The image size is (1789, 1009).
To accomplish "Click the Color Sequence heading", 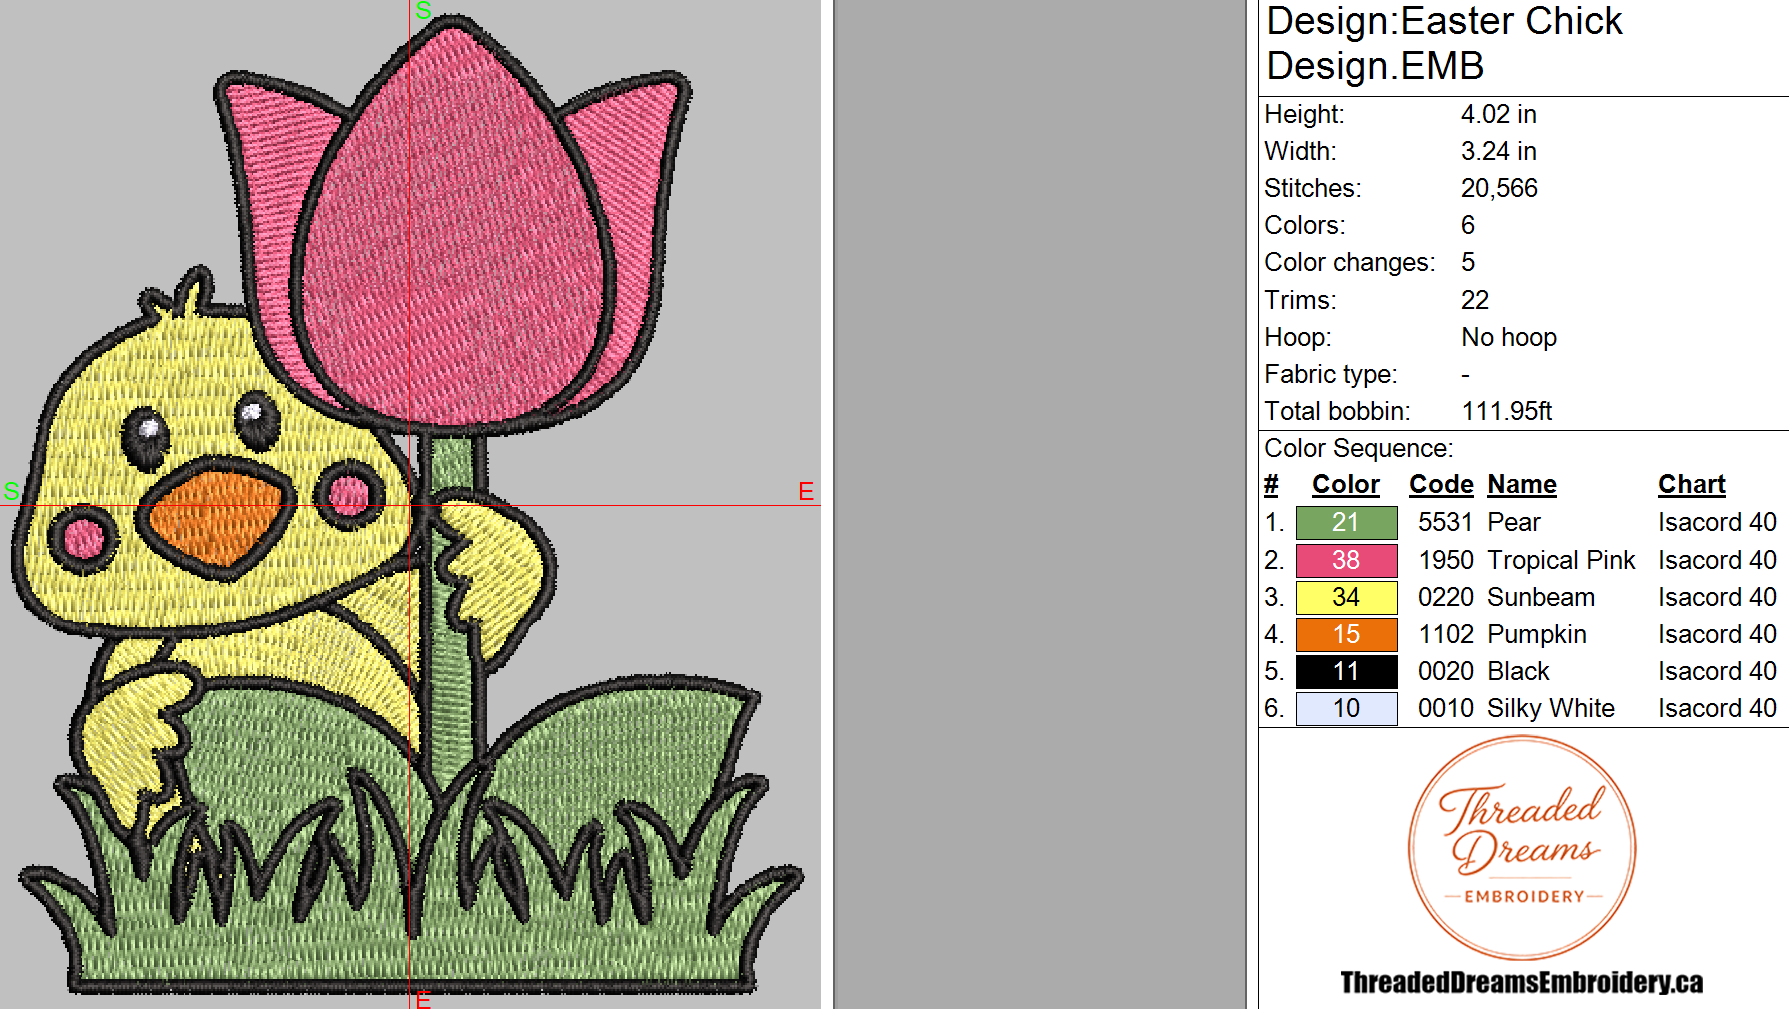I will tap(1359, 448).
